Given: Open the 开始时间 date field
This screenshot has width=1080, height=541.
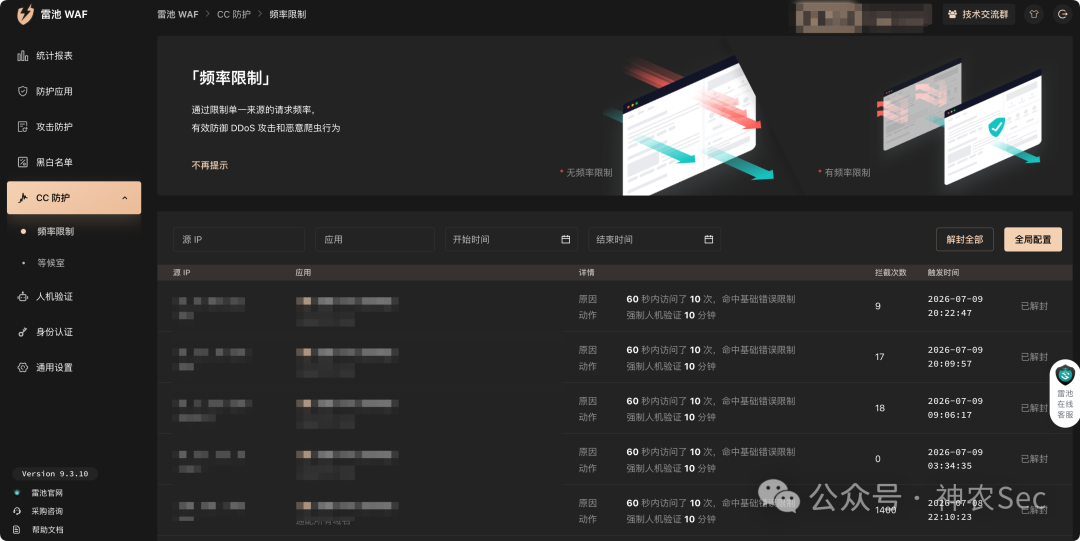Looking at the screenshot, I should (x=511, y=240).
